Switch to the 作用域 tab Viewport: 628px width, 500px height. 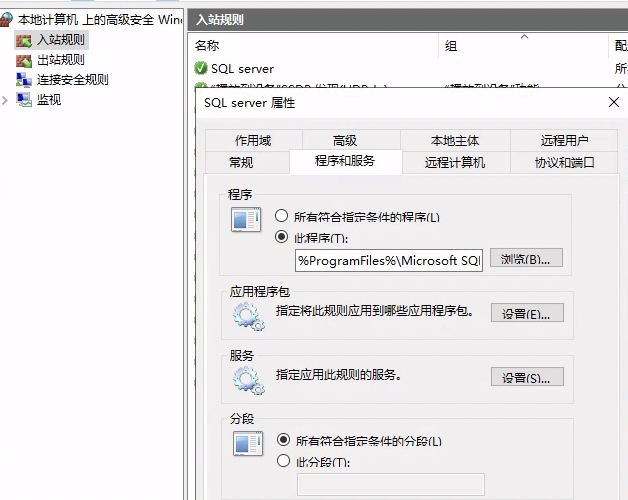[x=254, y=140]
